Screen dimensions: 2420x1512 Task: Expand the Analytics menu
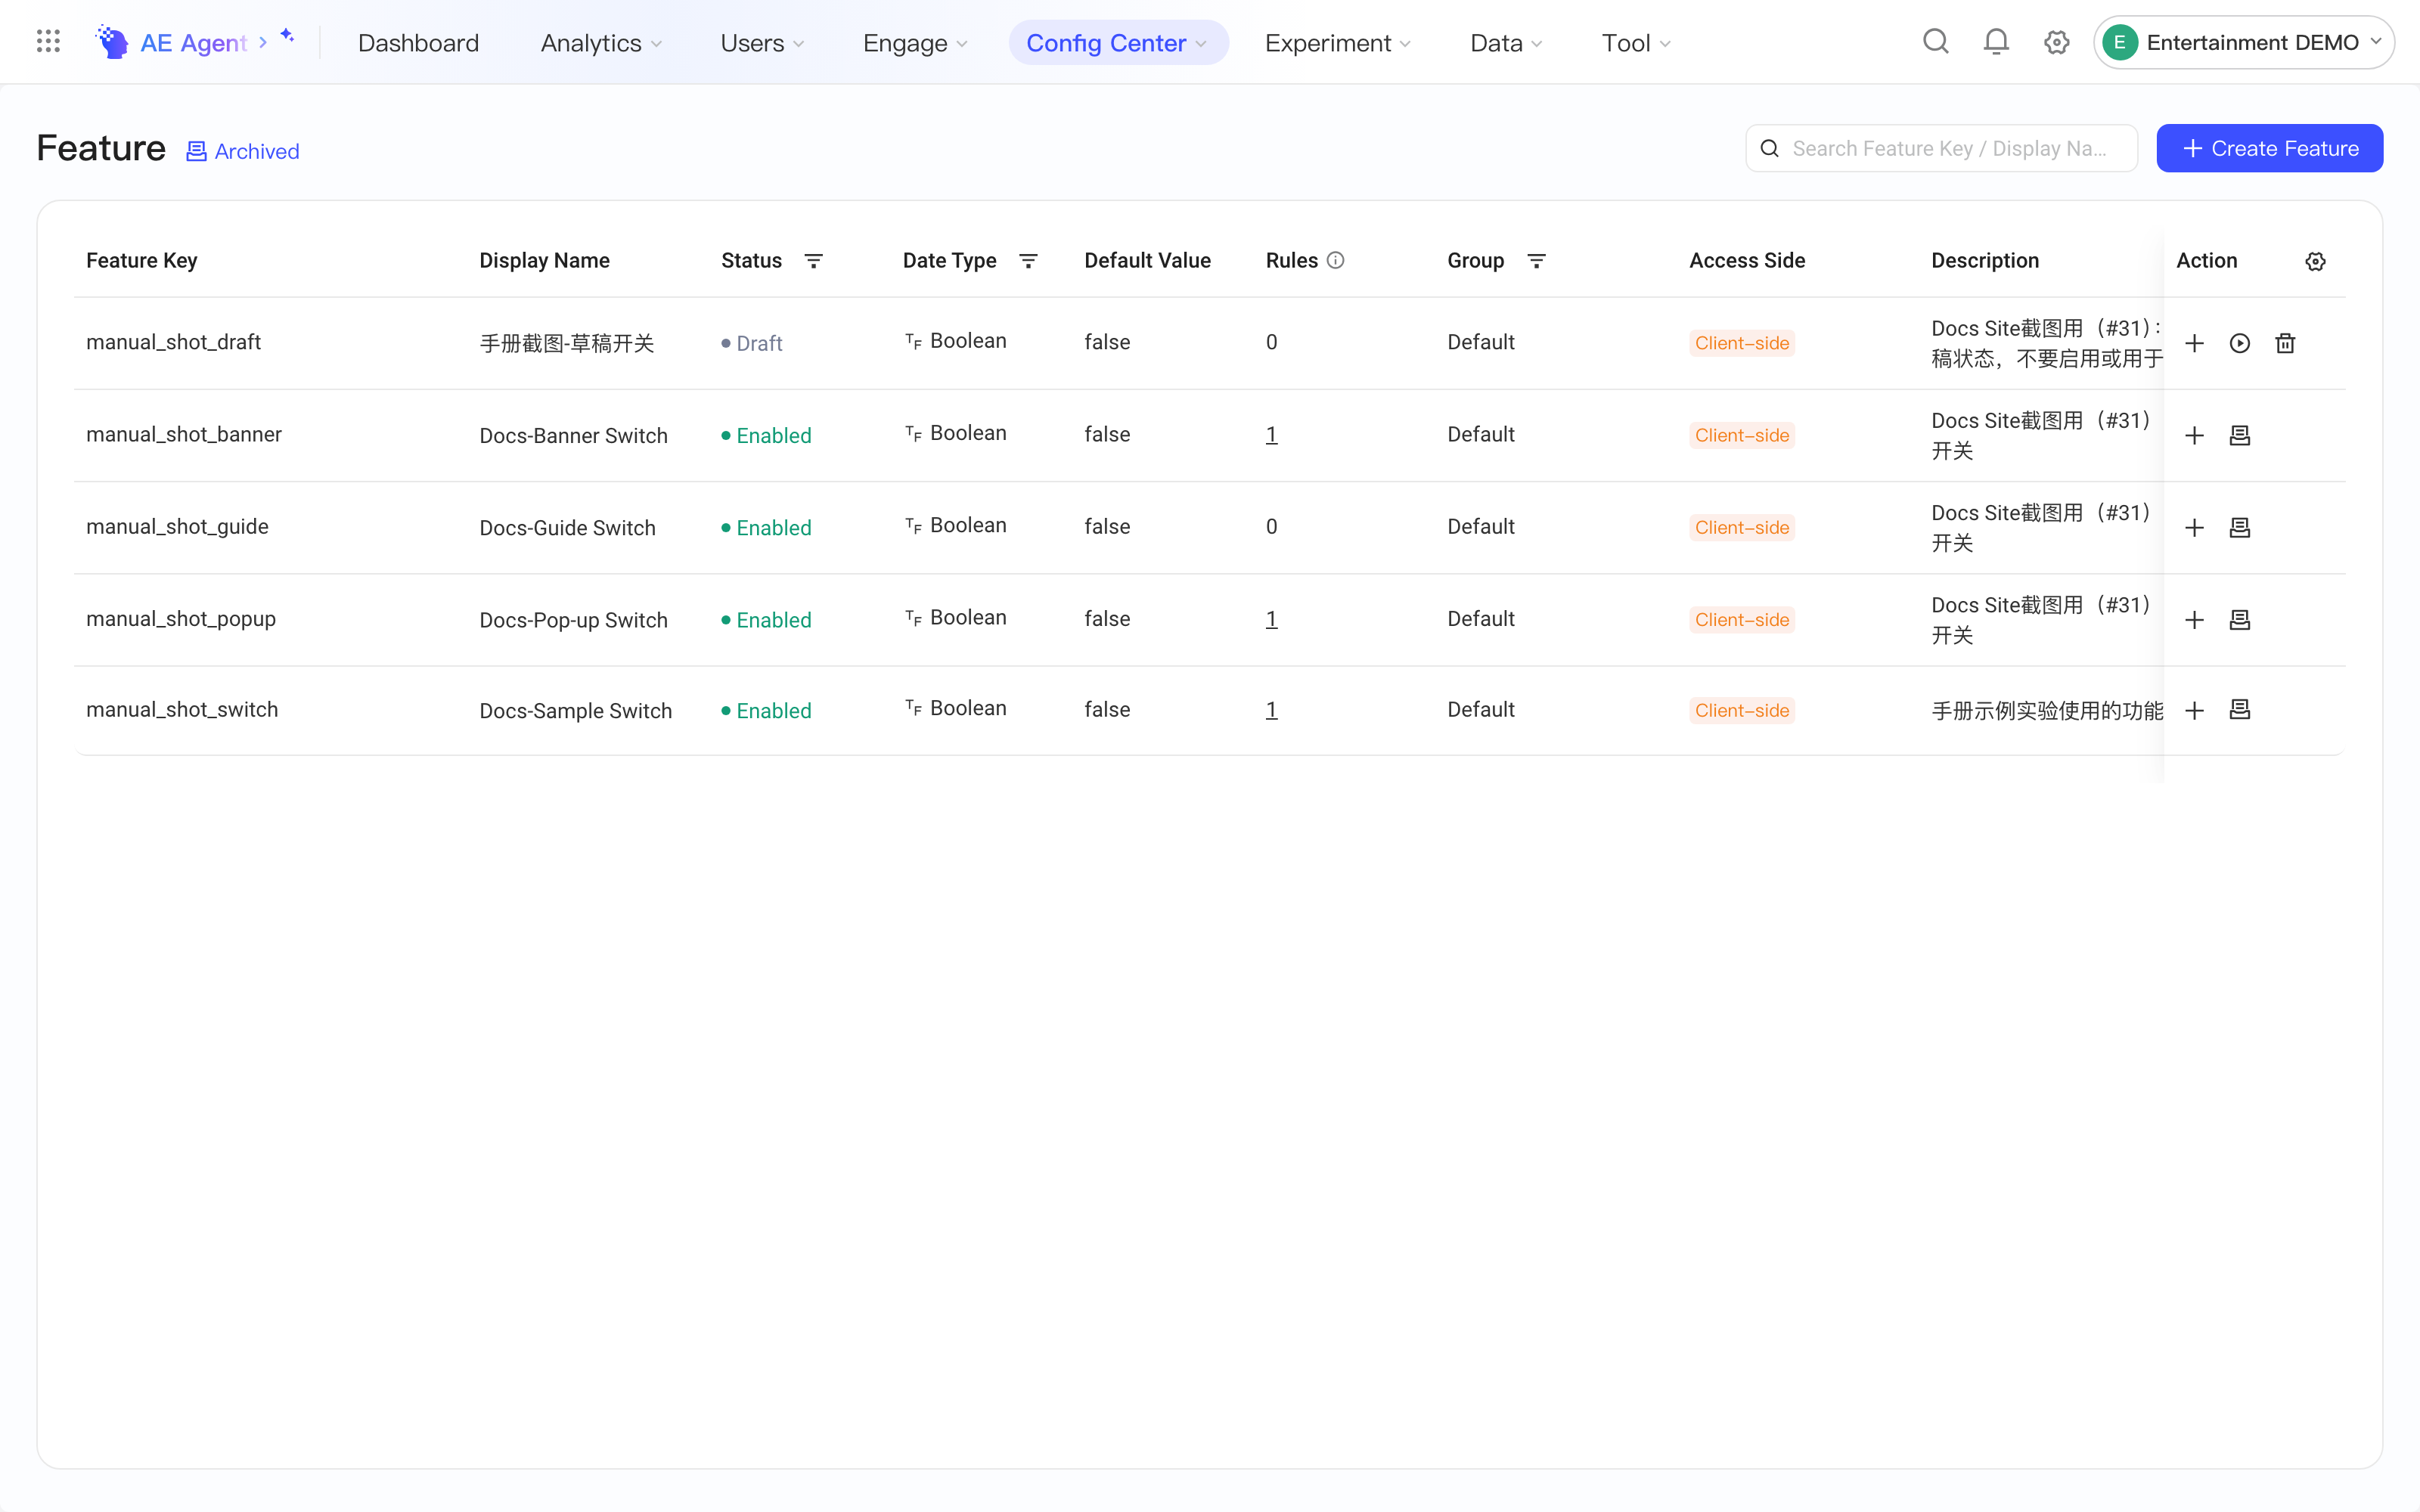[x=601, y=43]
